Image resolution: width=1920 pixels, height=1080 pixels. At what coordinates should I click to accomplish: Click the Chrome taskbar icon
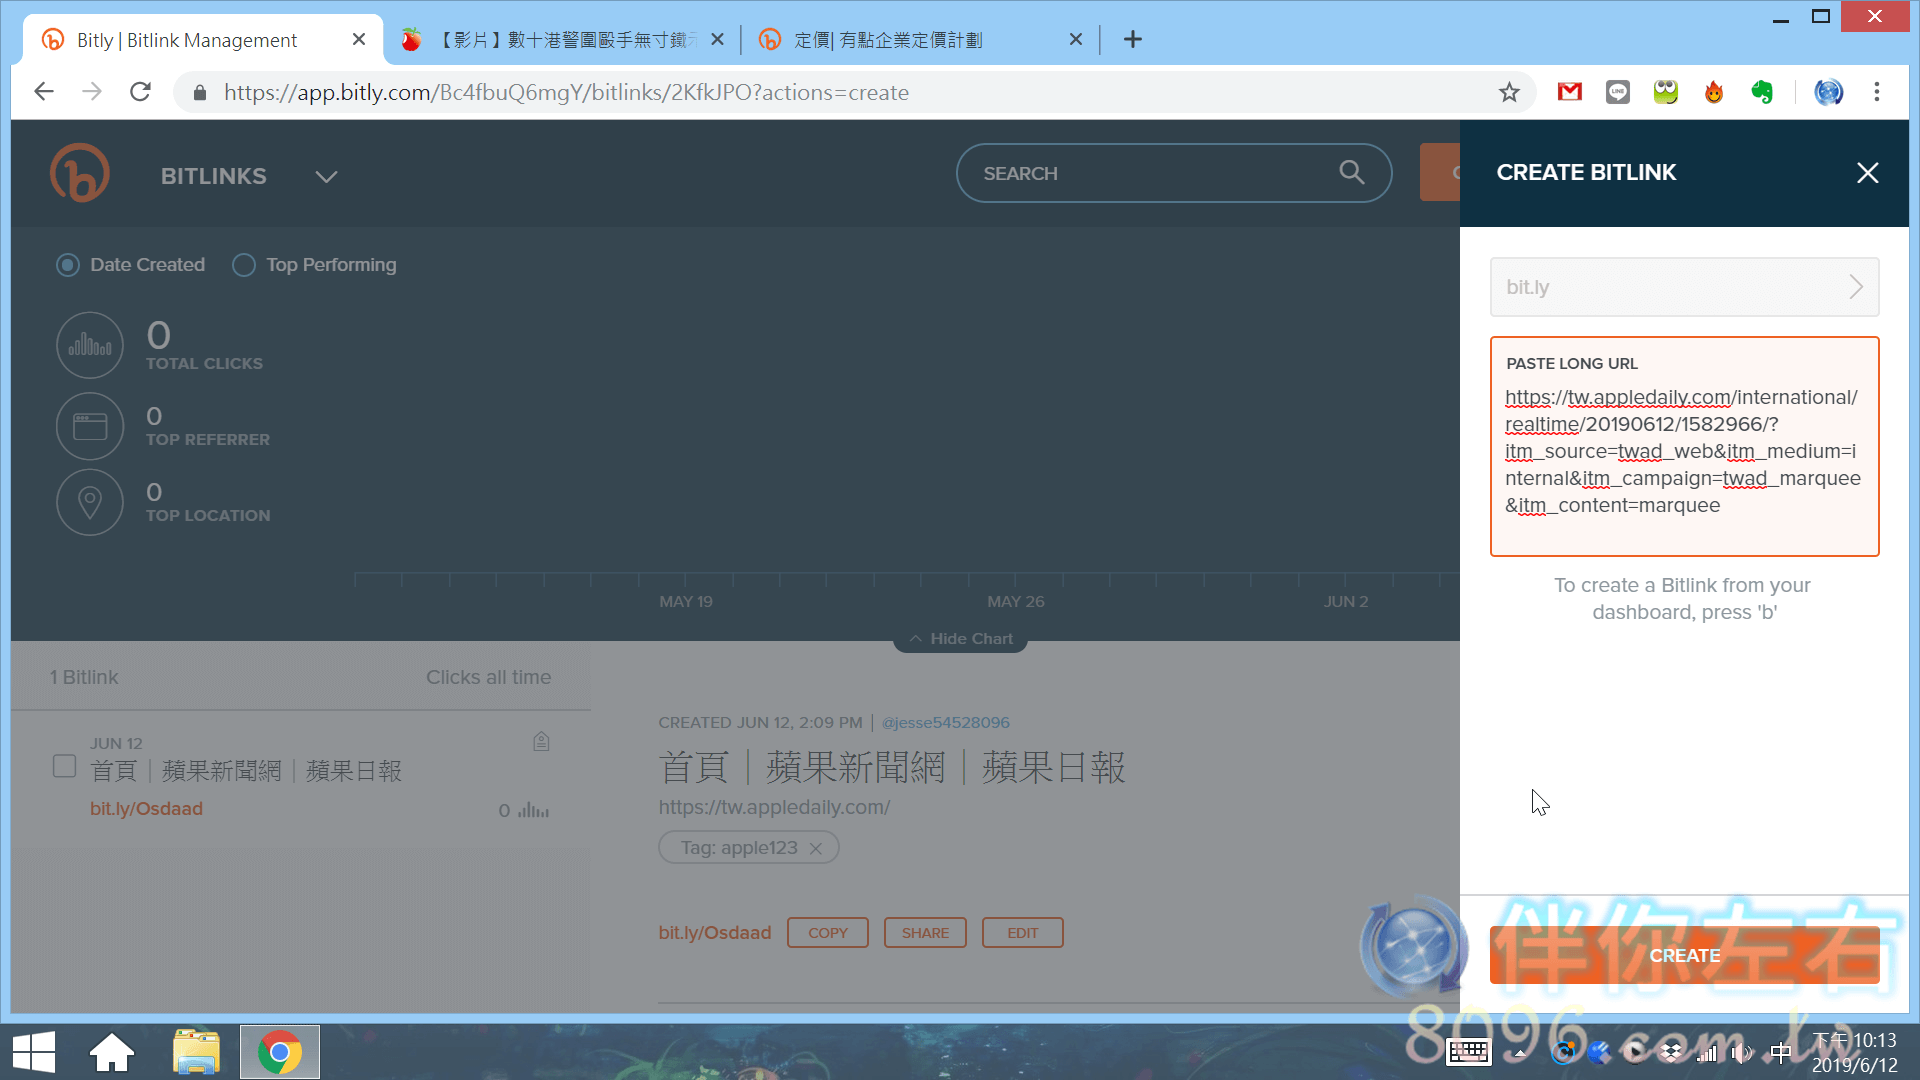click(280, 1053)
